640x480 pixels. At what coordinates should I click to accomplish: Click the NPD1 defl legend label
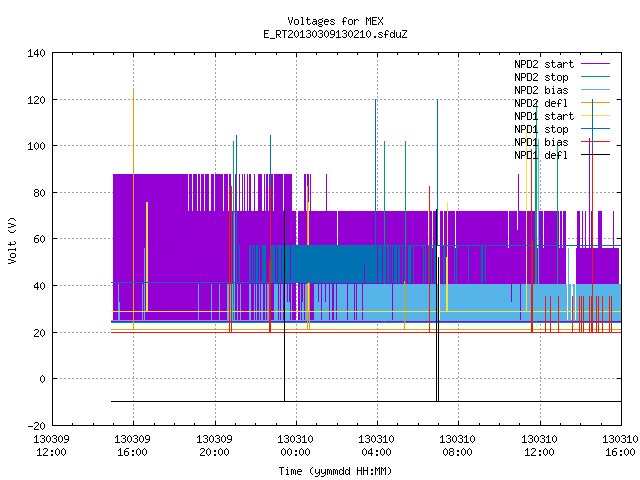[x=541, y=155]
